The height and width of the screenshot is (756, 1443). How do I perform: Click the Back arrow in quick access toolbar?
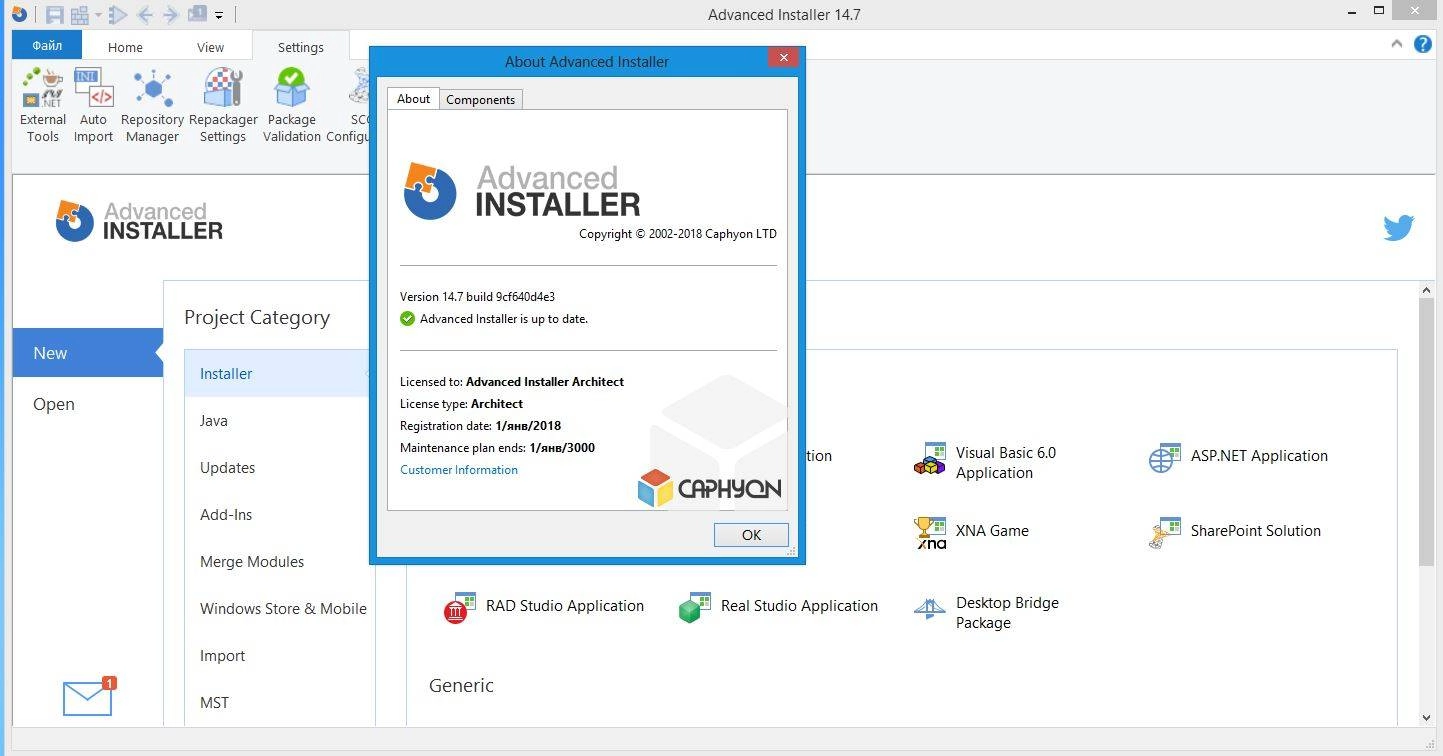pyautogui.click(x=144, y=15)
